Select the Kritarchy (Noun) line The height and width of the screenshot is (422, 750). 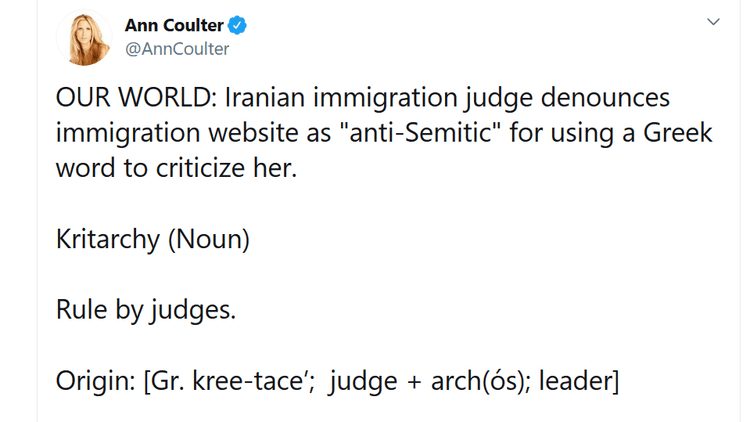(153, 239)
